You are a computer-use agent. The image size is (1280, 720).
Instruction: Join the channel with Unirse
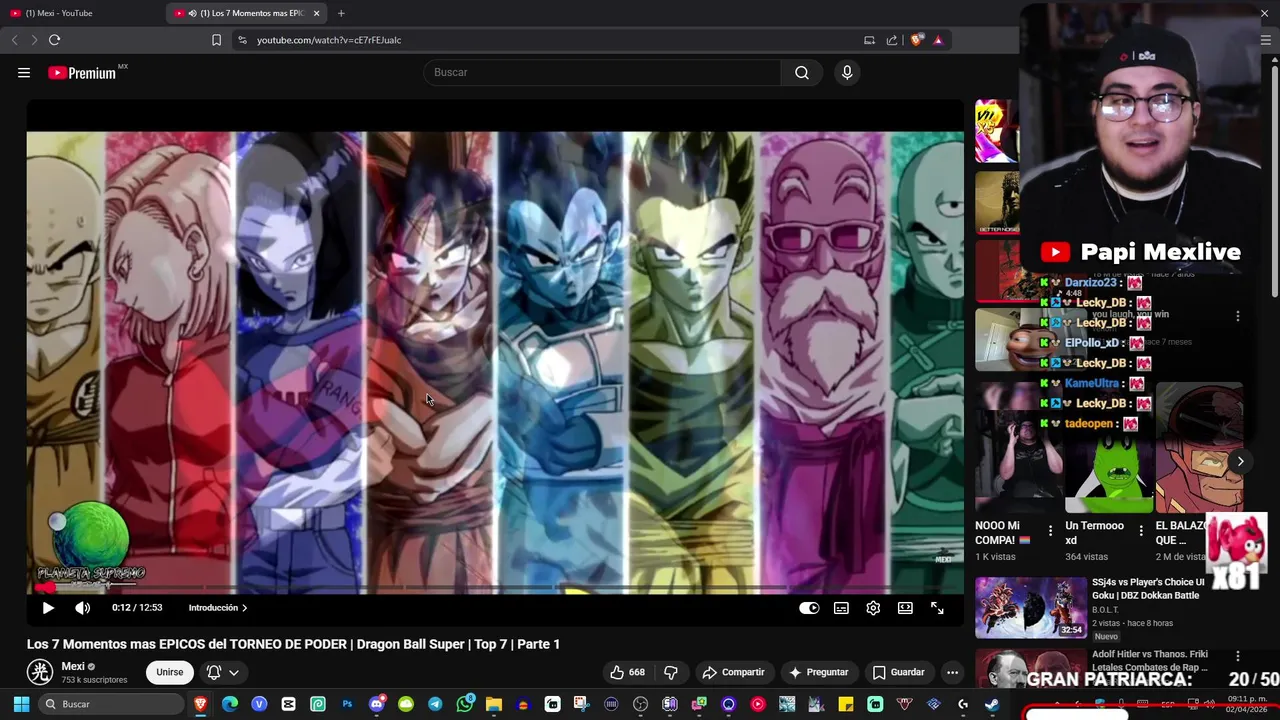pyautogui.click(x=169, y=672)
